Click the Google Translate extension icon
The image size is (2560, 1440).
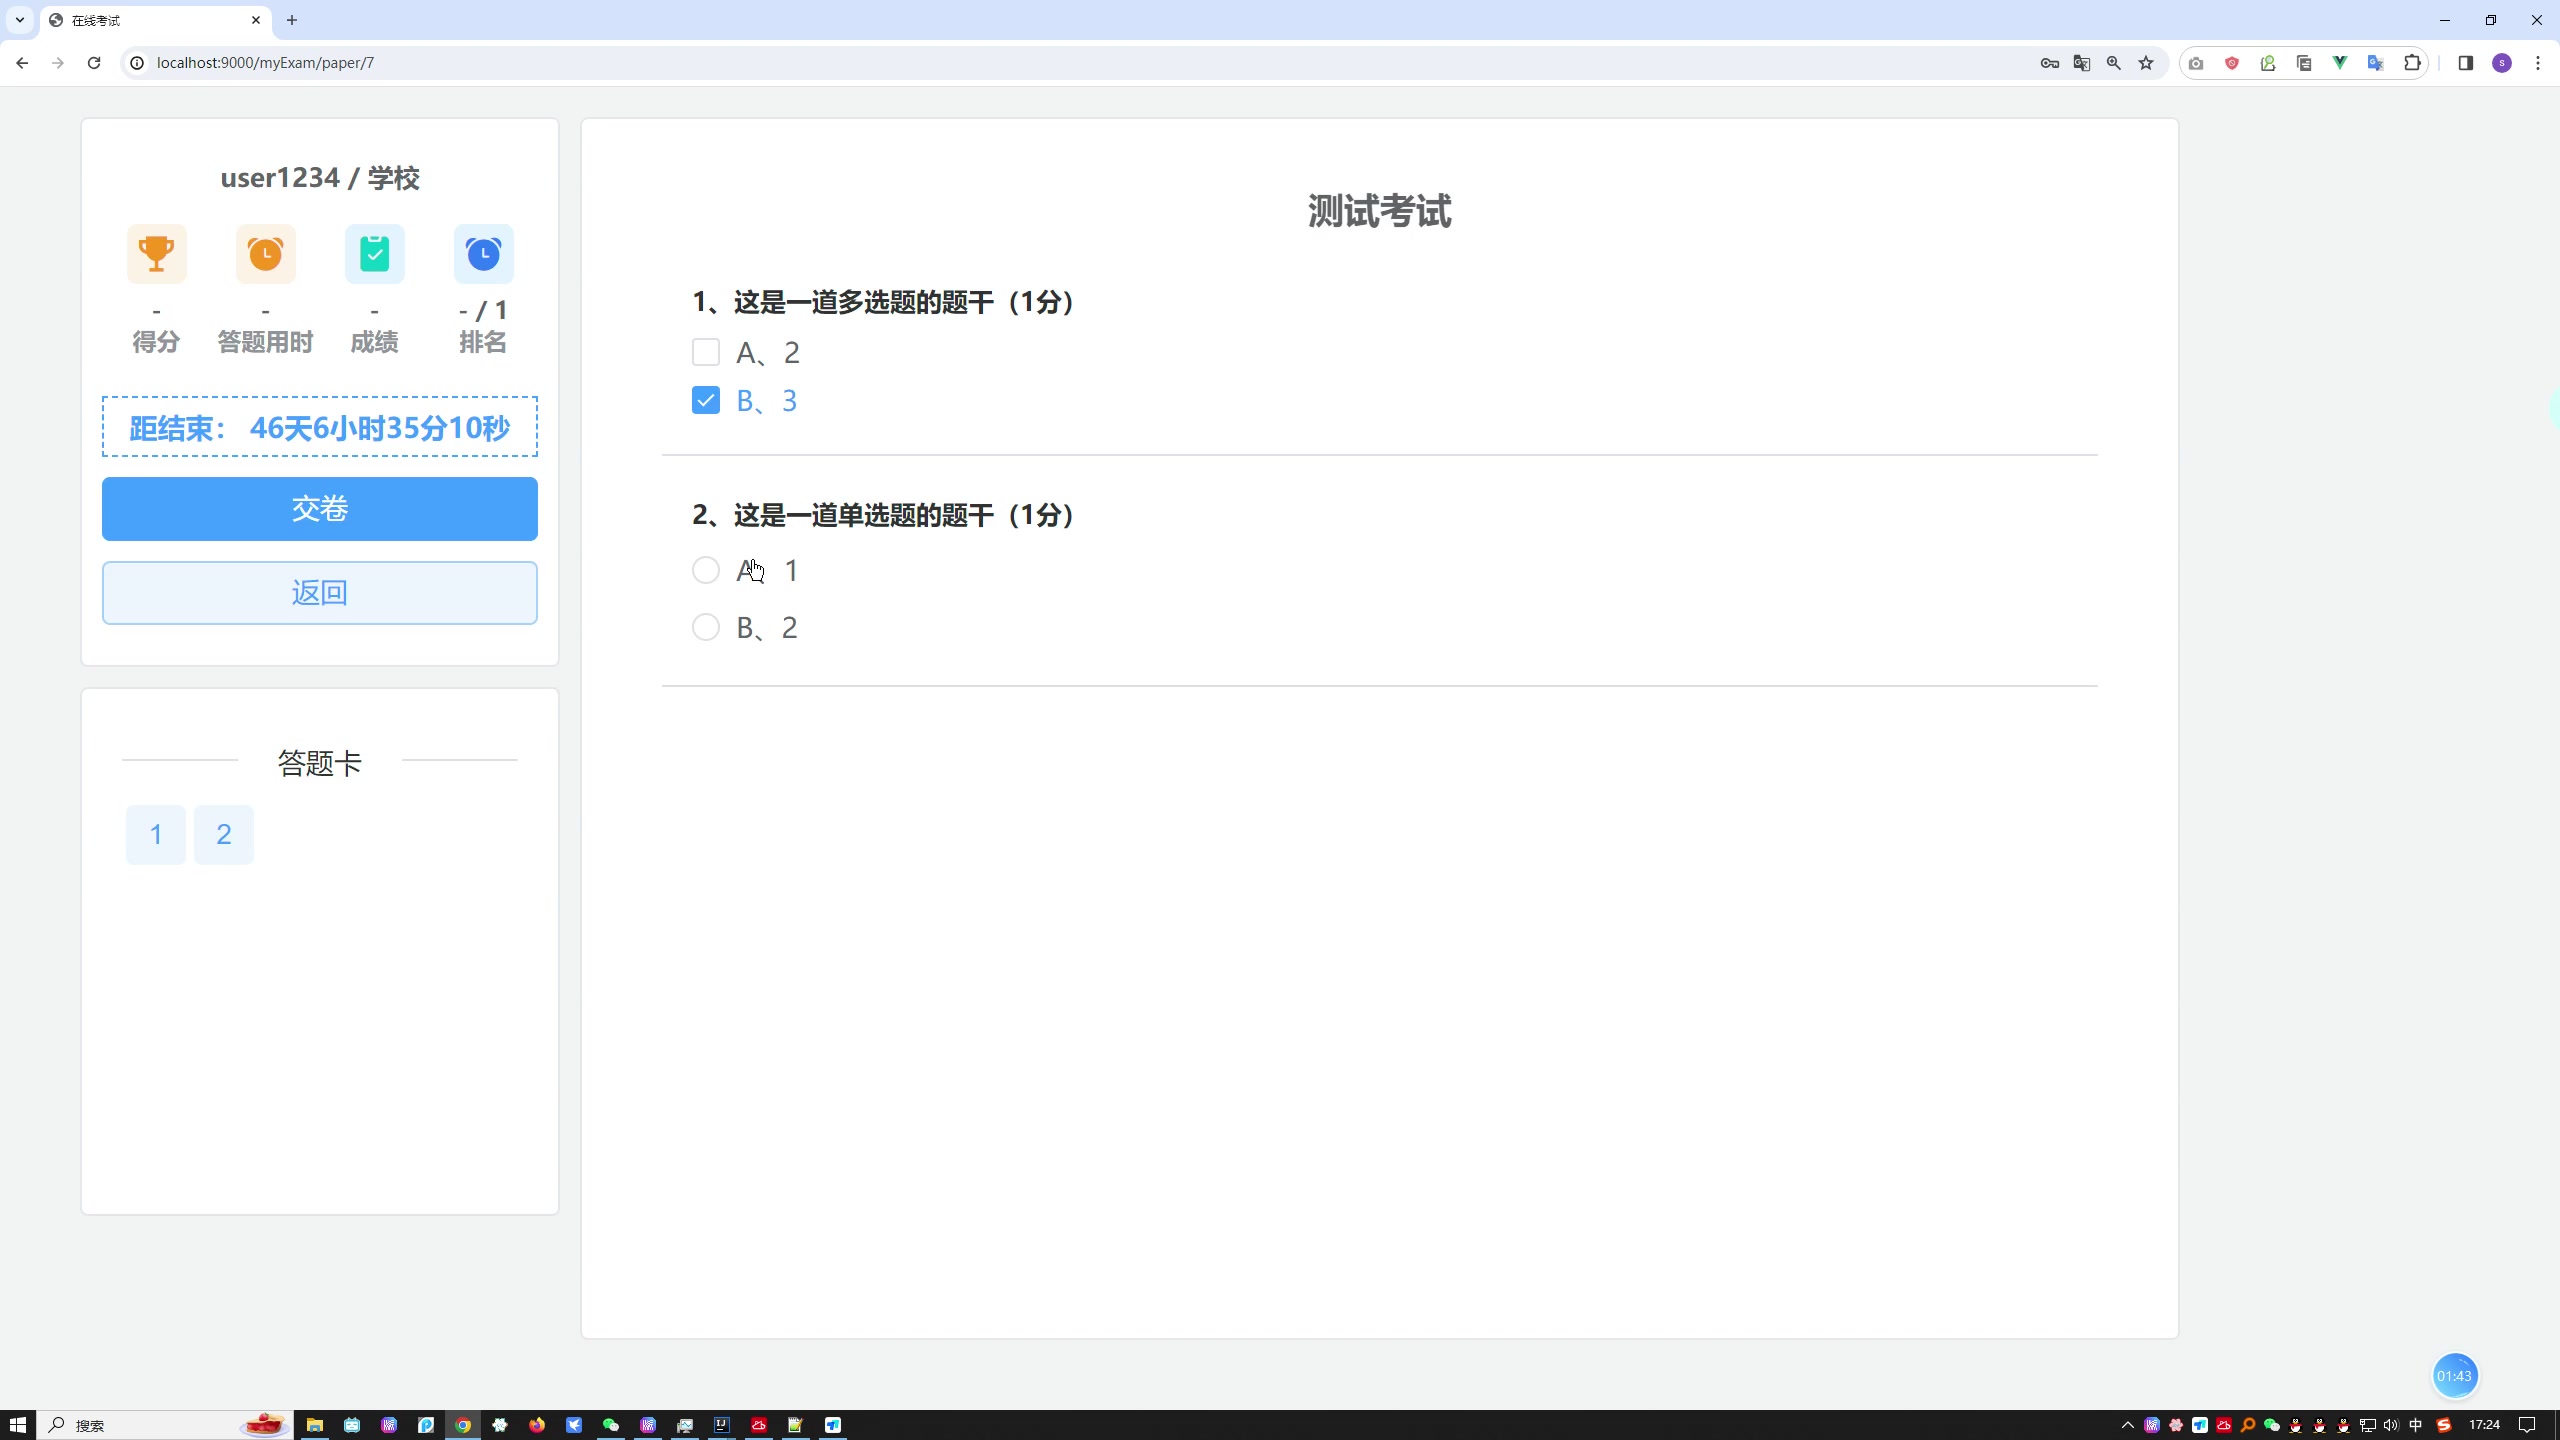click(2375, 63)
